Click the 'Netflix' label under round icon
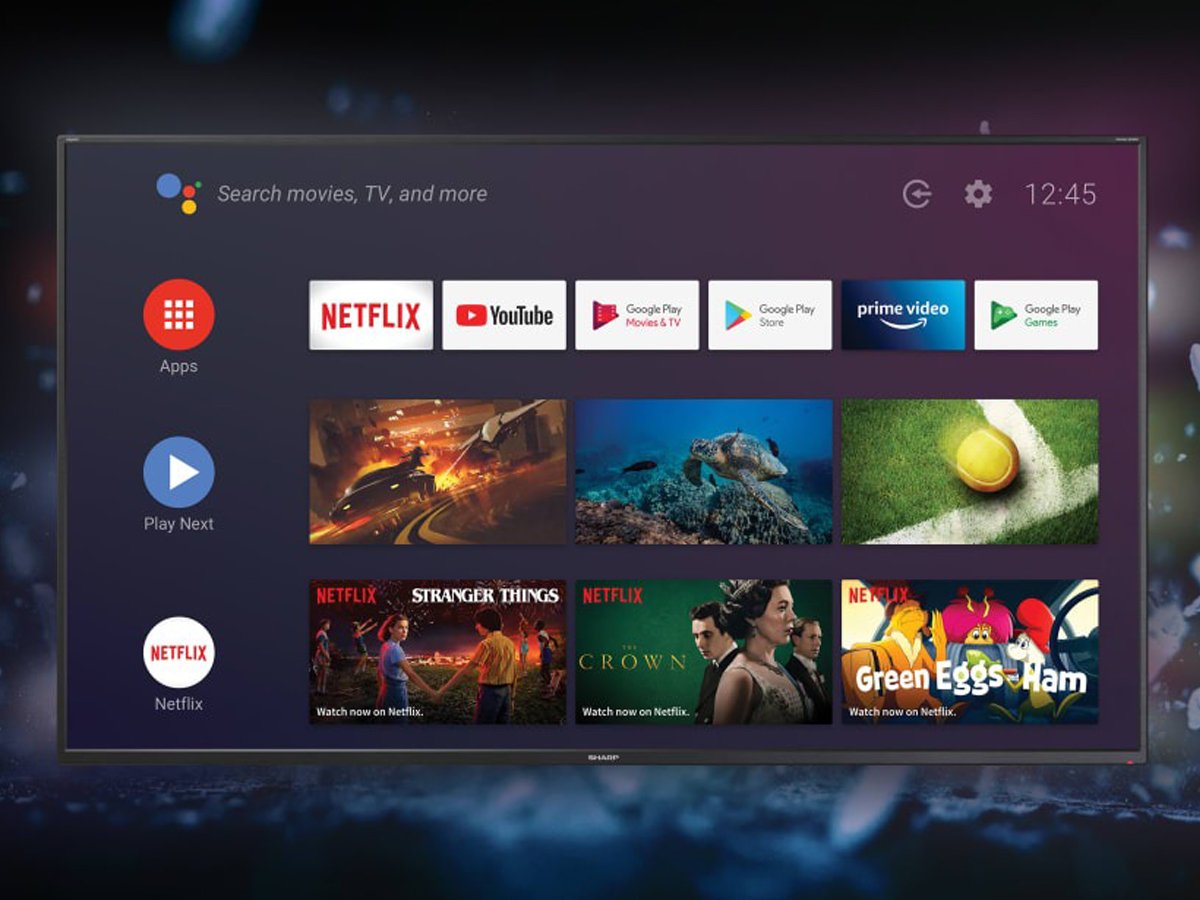The image size is (1200, 900). [179, 704]
